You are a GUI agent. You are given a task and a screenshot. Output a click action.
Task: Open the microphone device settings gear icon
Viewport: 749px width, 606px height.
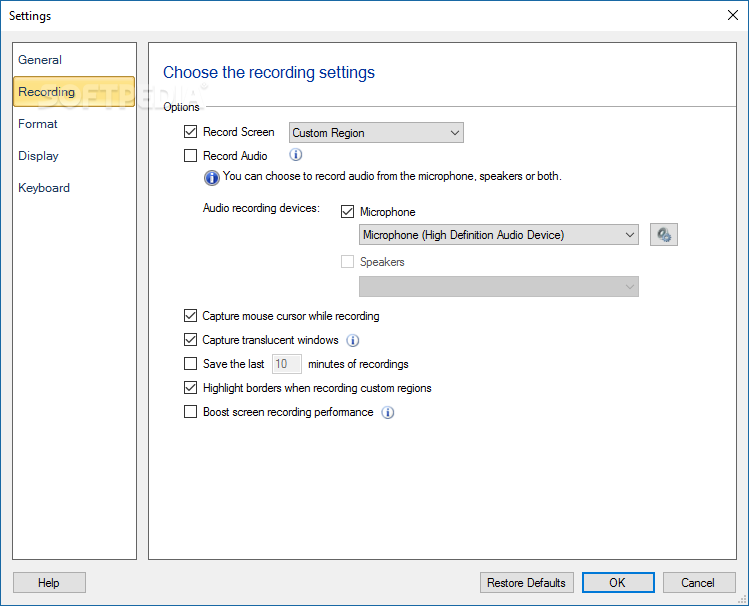663,234
